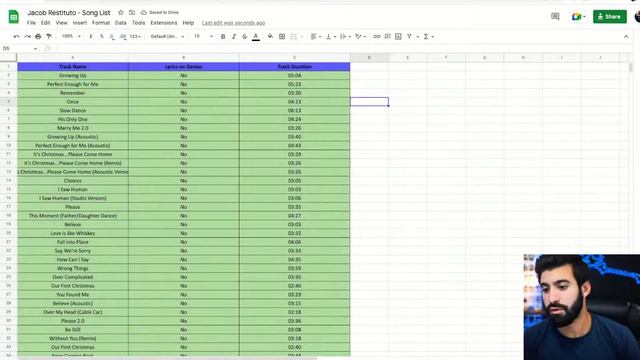
Task: Select the Track Duration header cell
Action: point(295,67)
